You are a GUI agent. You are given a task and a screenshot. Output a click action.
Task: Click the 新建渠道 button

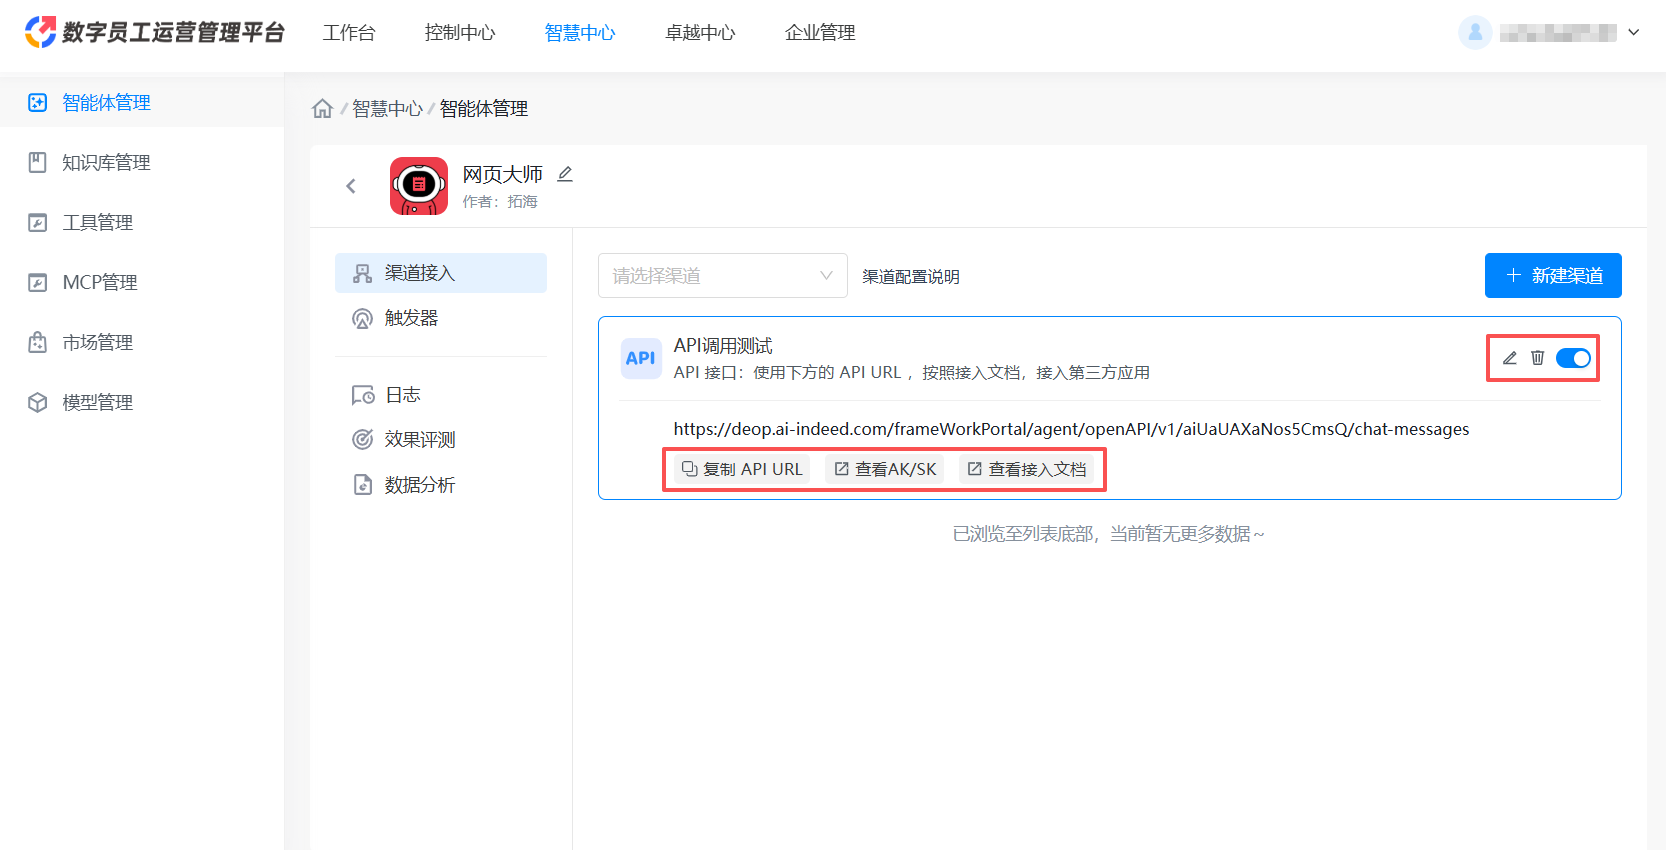click(x=1552, y=276)
